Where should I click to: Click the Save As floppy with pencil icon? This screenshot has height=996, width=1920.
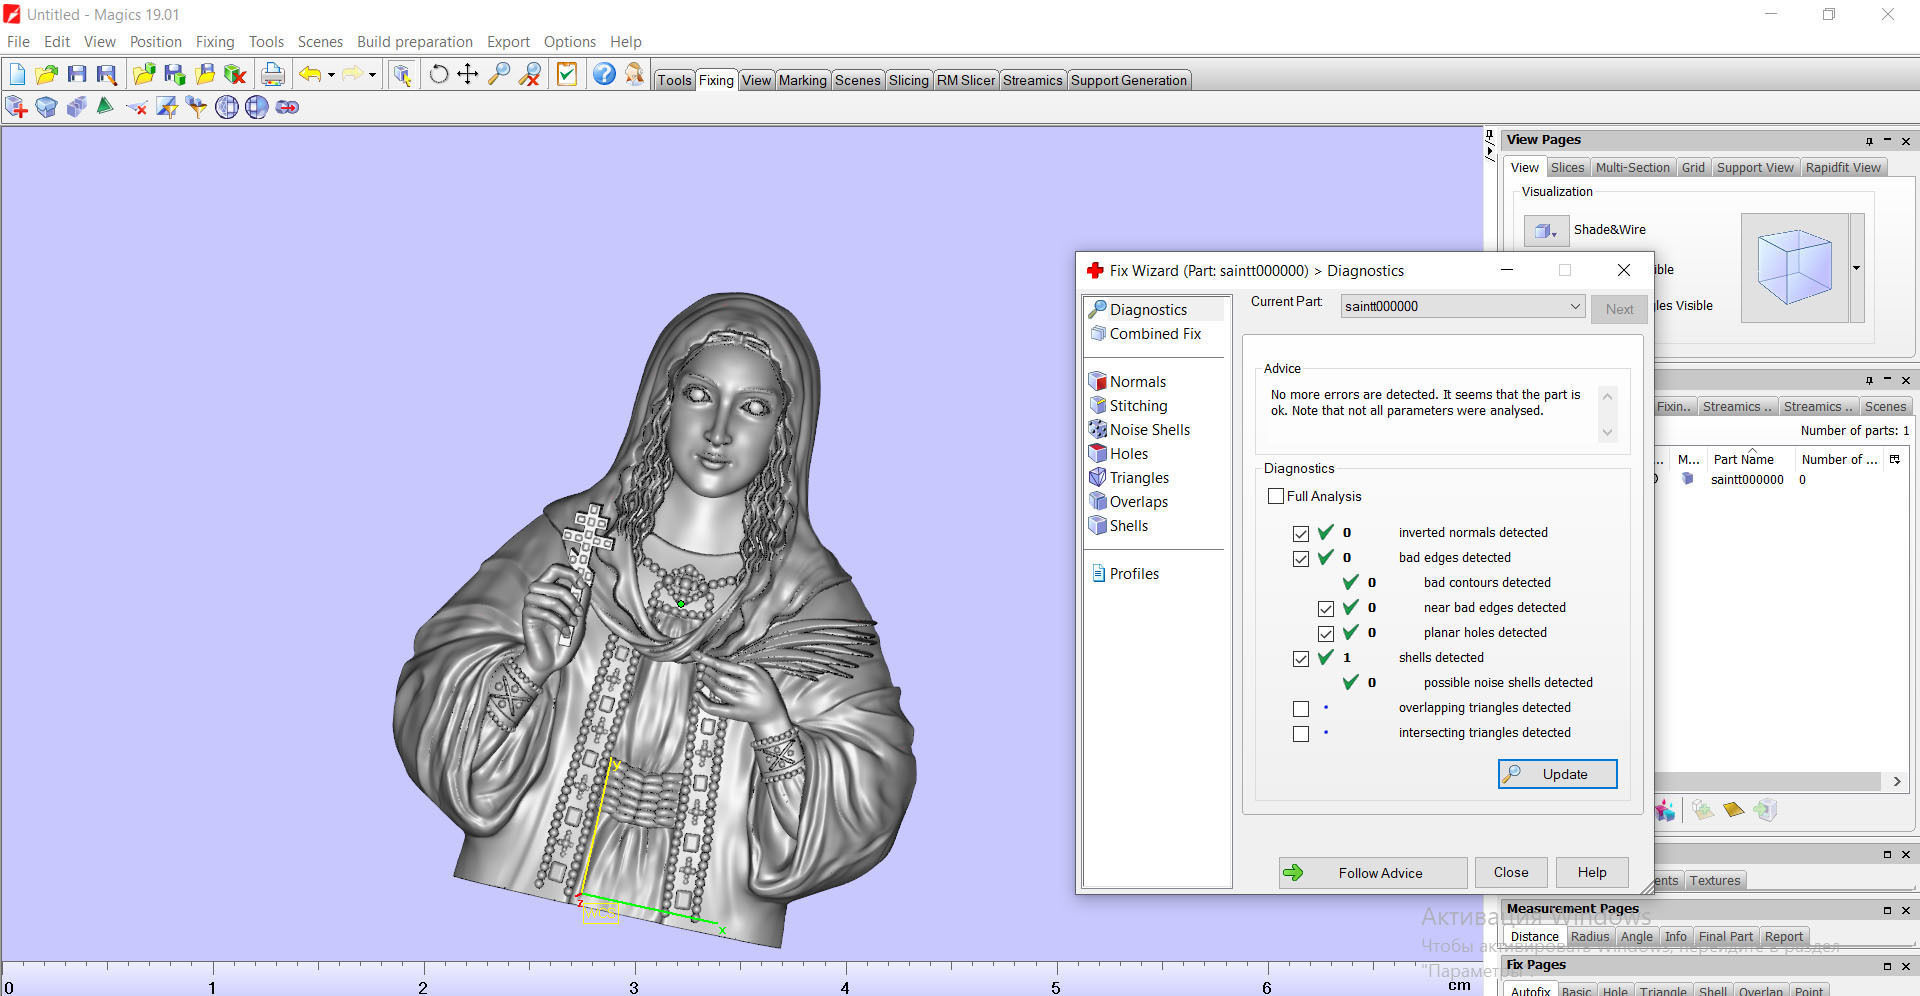pos(106,74)
